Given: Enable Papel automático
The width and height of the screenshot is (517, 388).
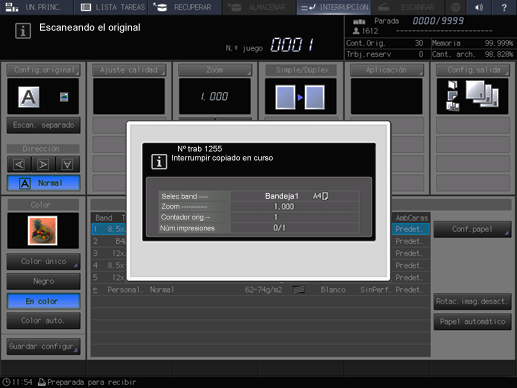Looking at the screenshot, I should click(x=472, y=322).
